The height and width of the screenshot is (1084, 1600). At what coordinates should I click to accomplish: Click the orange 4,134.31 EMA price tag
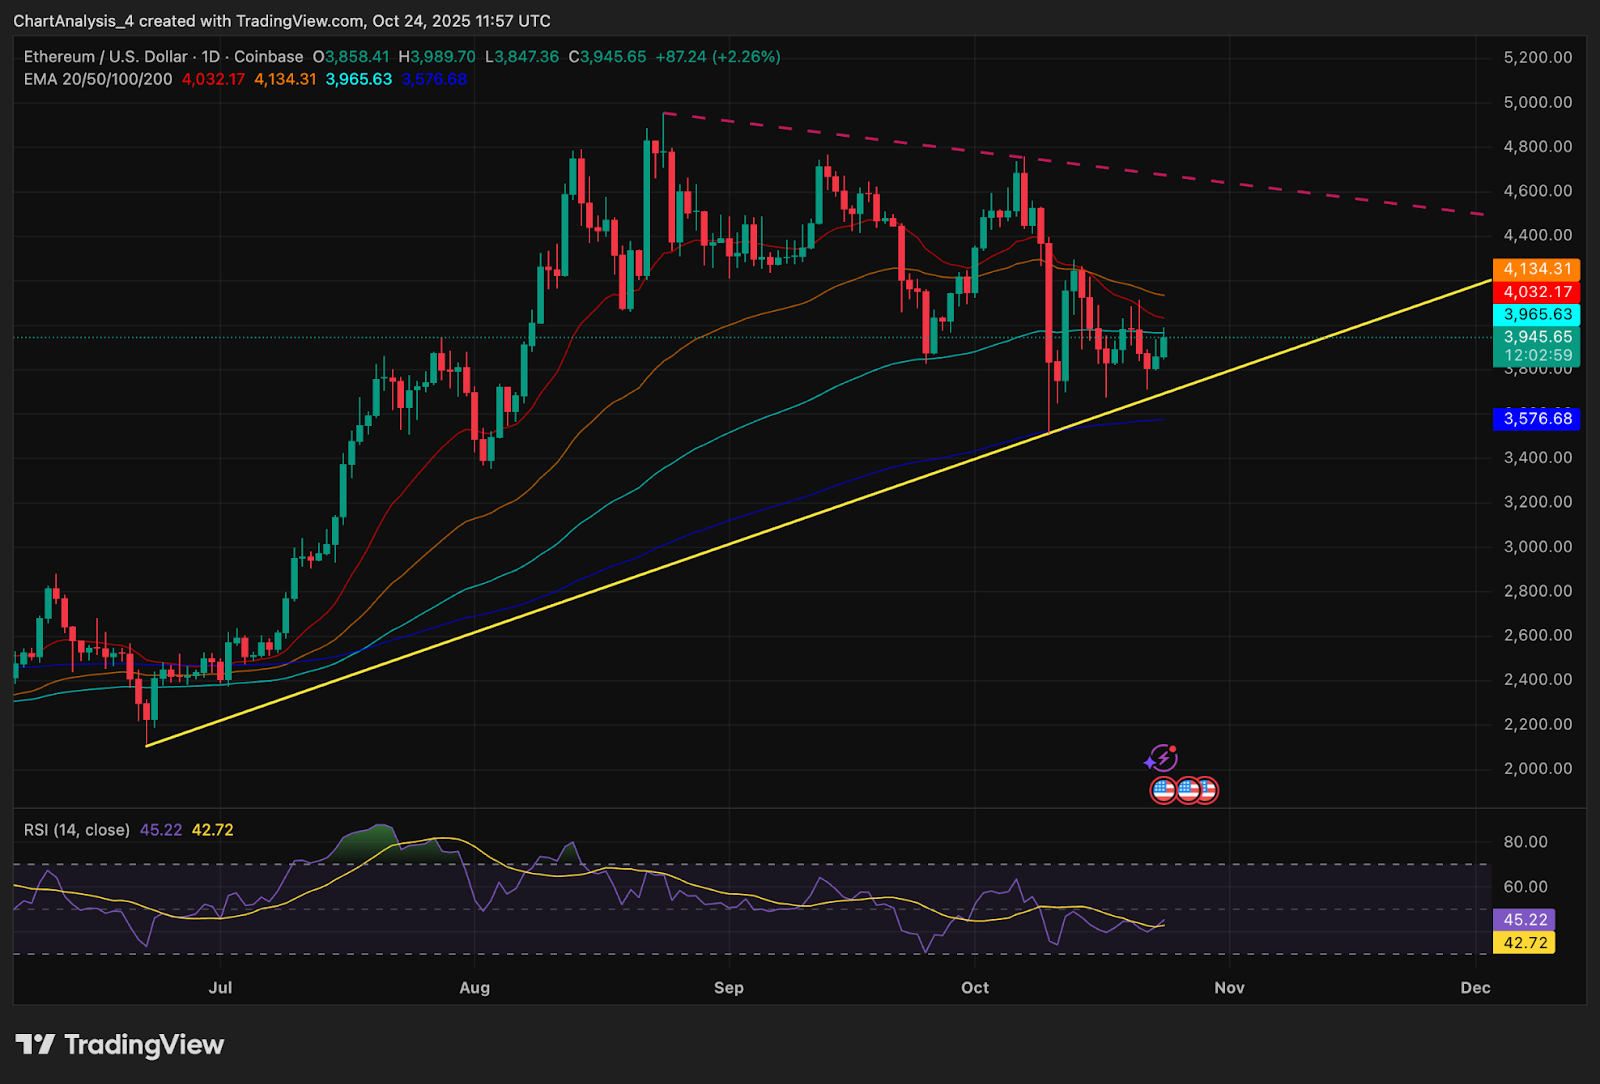pos(1536,269)
